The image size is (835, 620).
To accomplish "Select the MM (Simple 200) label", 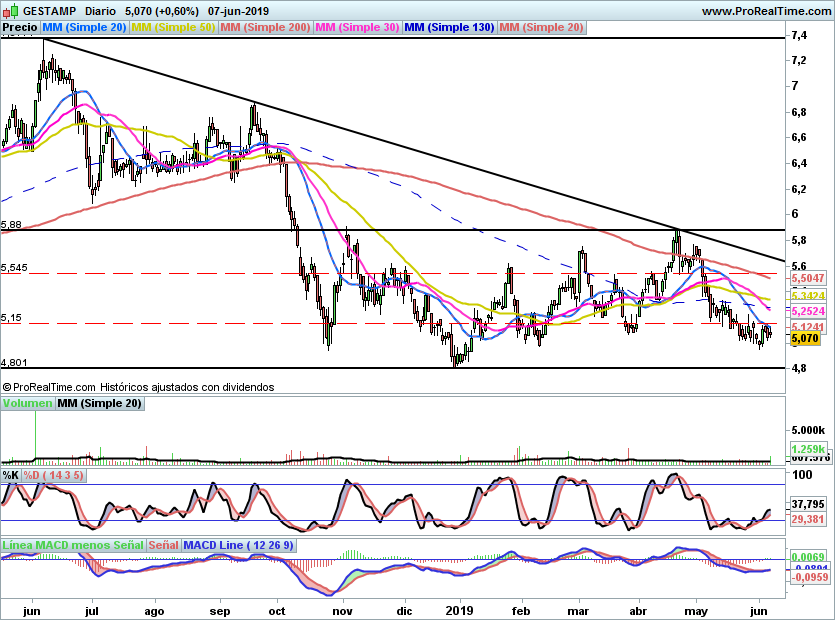I will click(265, 27).
